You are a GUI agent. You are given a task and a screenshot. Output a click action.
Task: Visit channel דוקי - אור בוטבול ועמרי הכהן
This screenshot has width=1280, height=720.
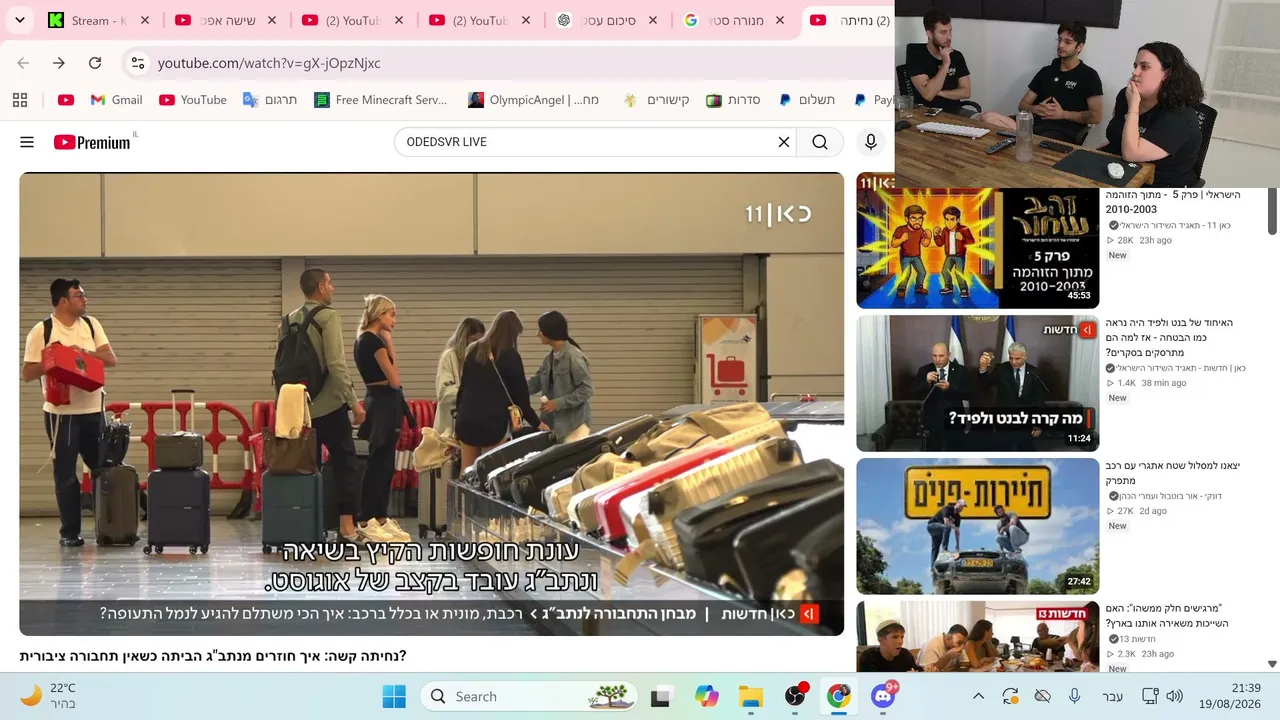pyautogui.click(x=1172, y=496)
